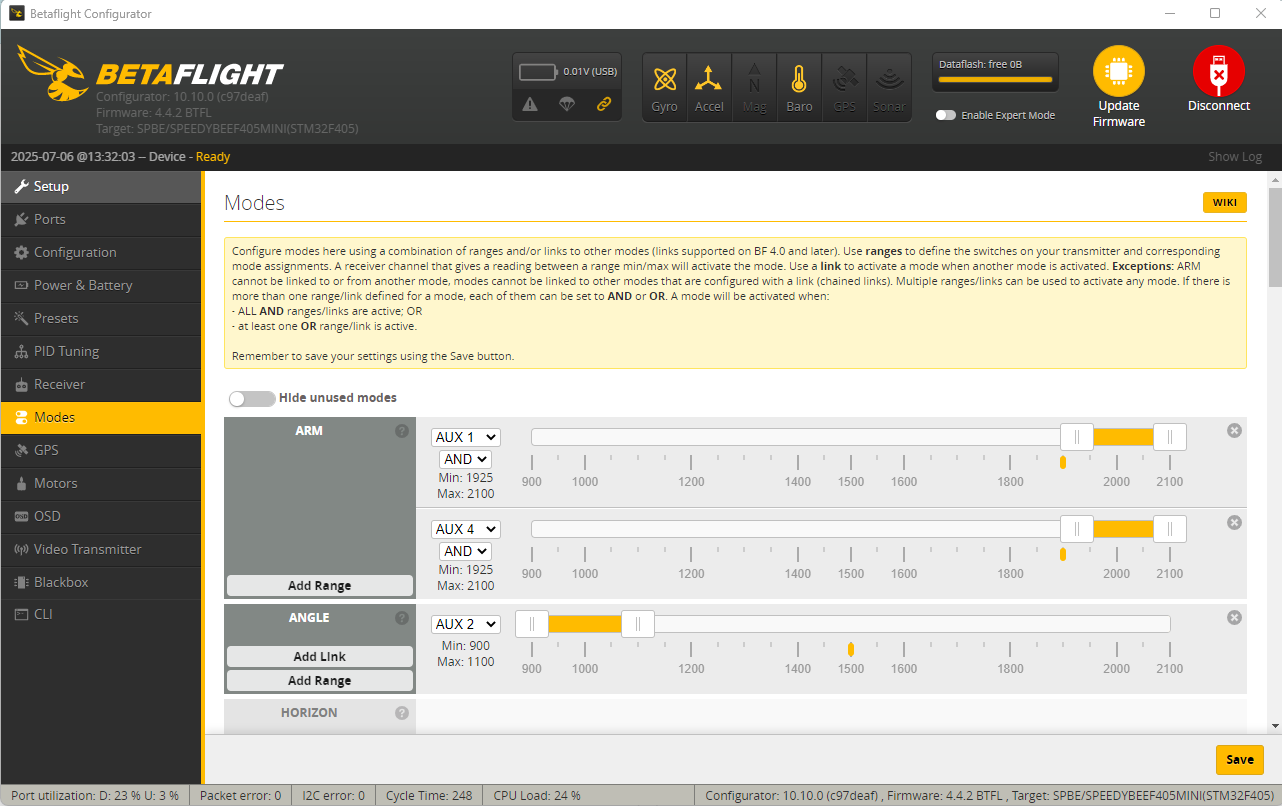This screenshot has height=806, width=1282.
Task: Click the Gyro sensor icon
Action: click(664, 88)
